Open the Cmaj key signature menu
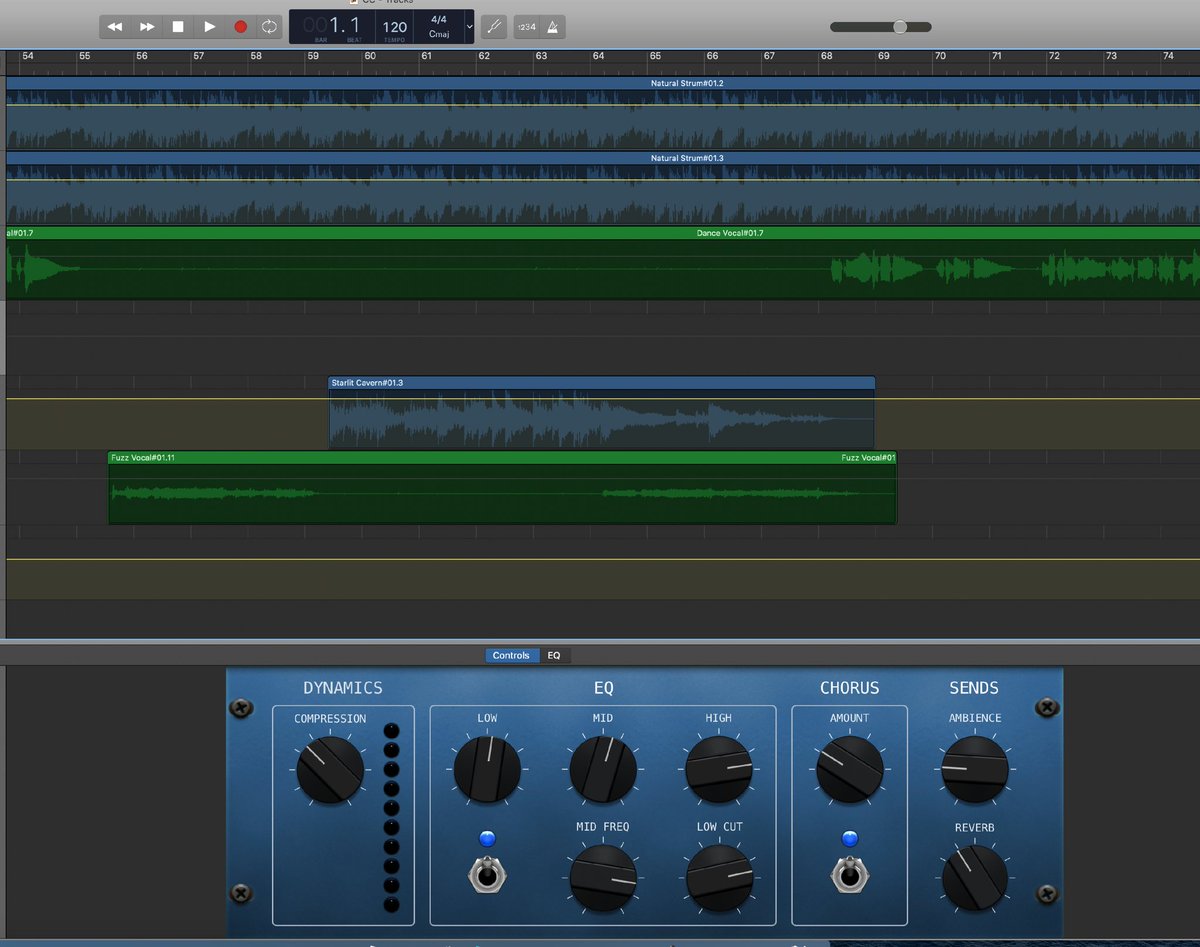This screenshot has width=1200, height=947. (439, 34)
